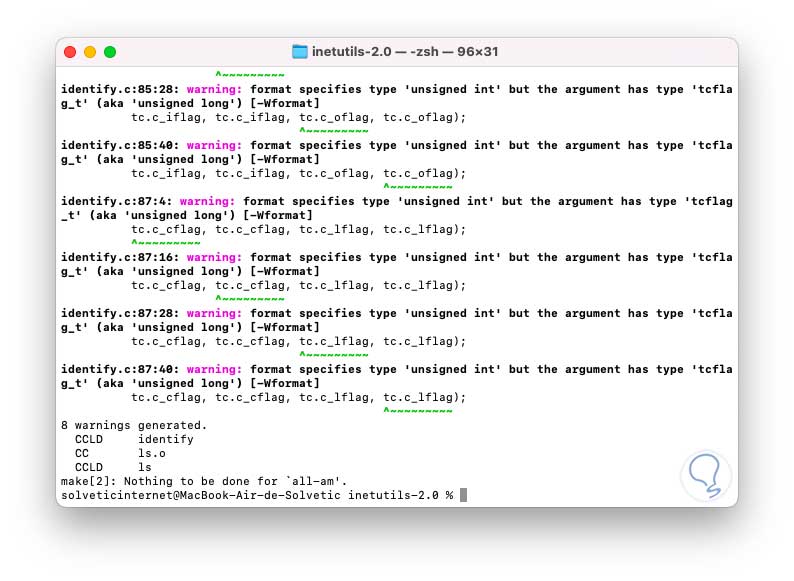Image resolution: width=794 pixels, height=581 pixels.
Task: Click the shell prompt 'solveticinternet@MacBook-Air-de-Solvetic'
Action: point(201,495)
